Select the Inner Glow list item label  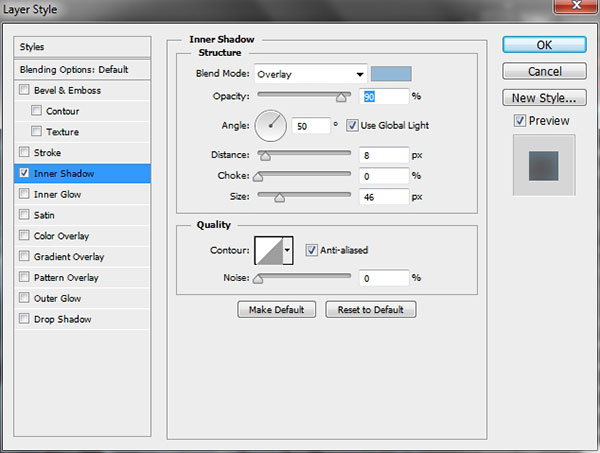(57, 194)
